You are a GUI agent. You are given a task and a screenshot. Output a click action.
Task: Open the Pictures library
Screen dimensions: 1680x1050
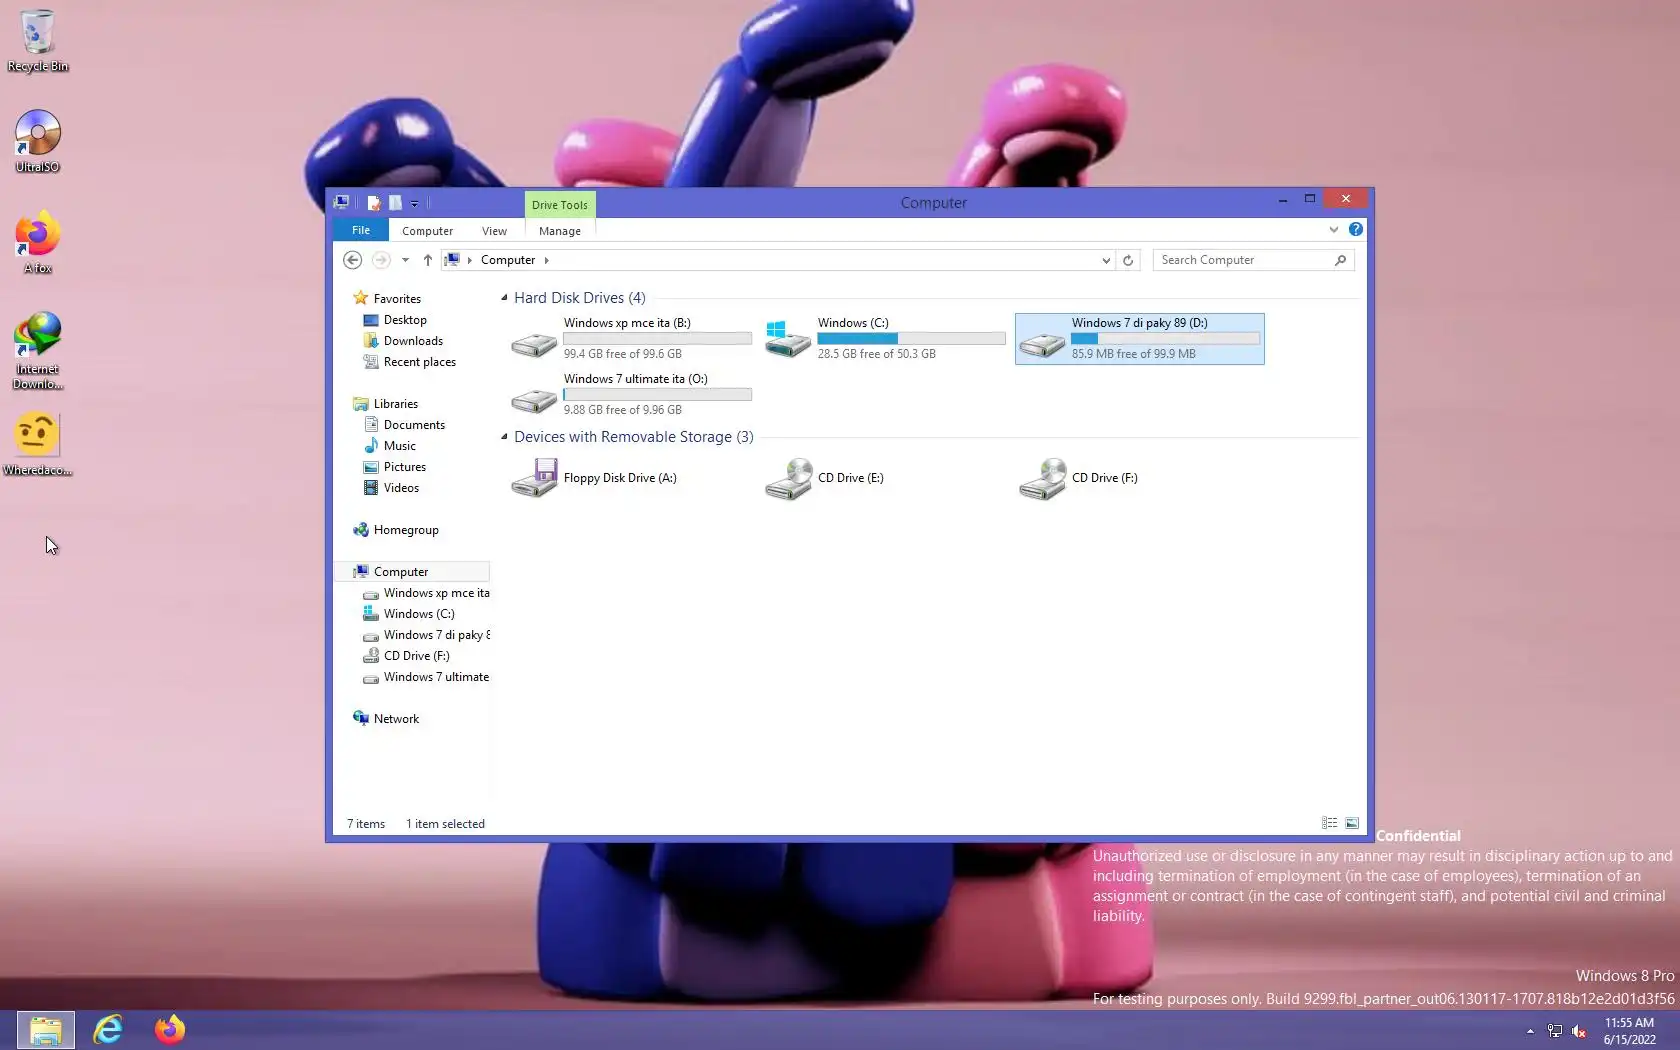(x=404, y=467)
